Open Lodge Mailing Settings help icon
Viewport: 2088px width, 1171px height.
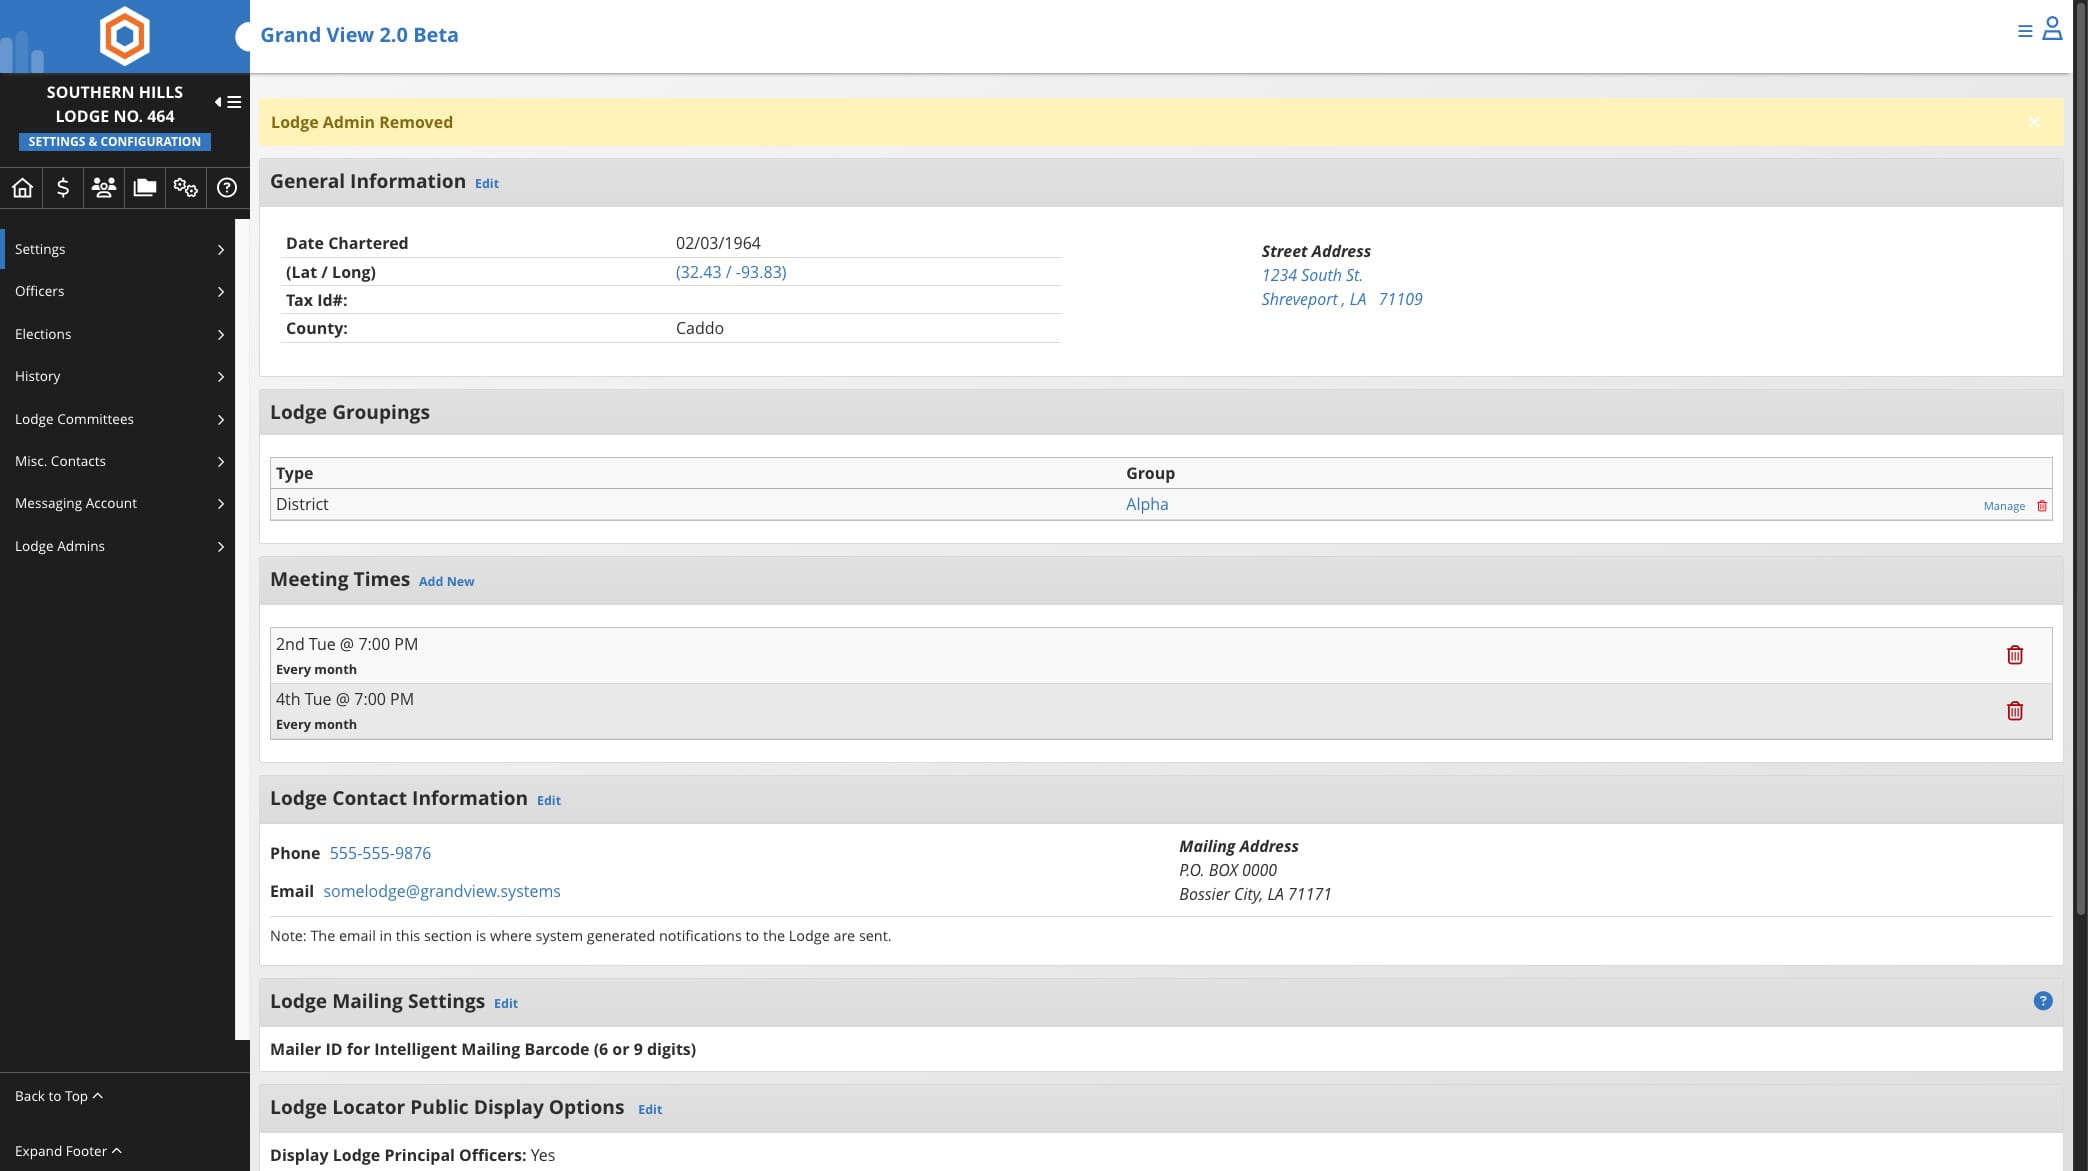point(2043,1001)
